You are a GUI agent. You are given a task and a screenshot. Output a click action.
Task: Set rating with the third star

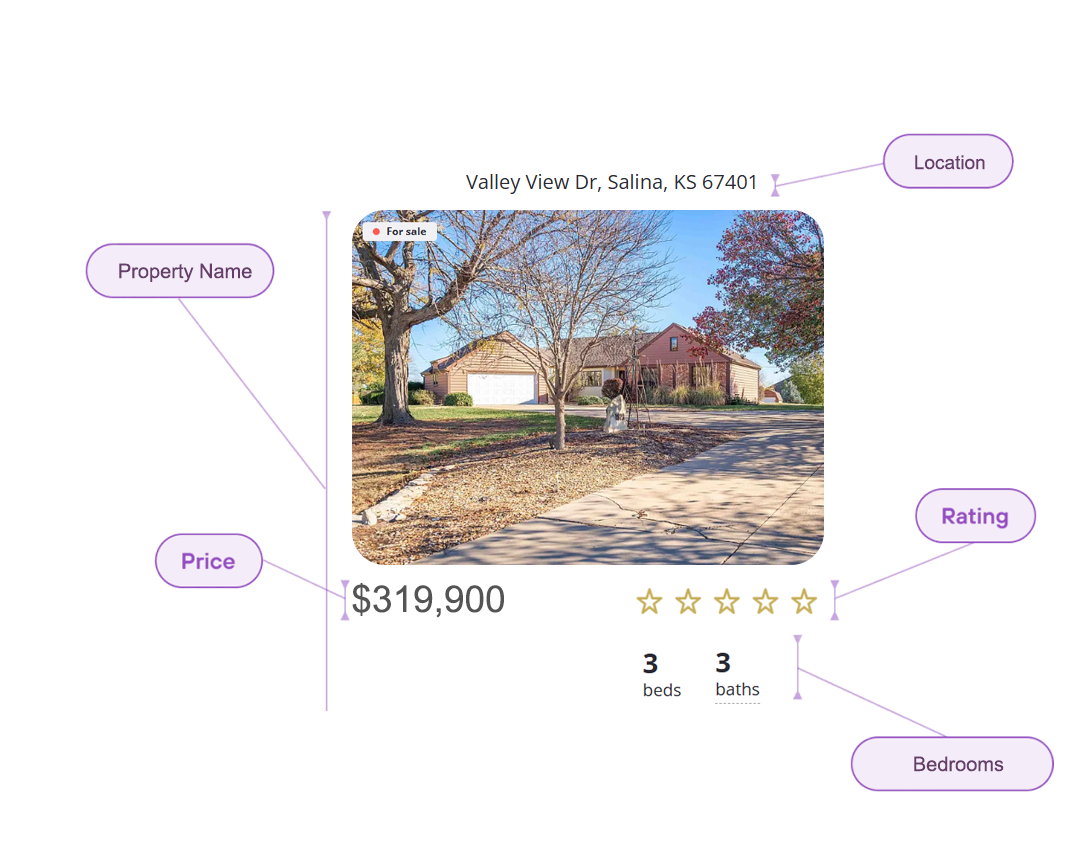click(x=727, y=601)
